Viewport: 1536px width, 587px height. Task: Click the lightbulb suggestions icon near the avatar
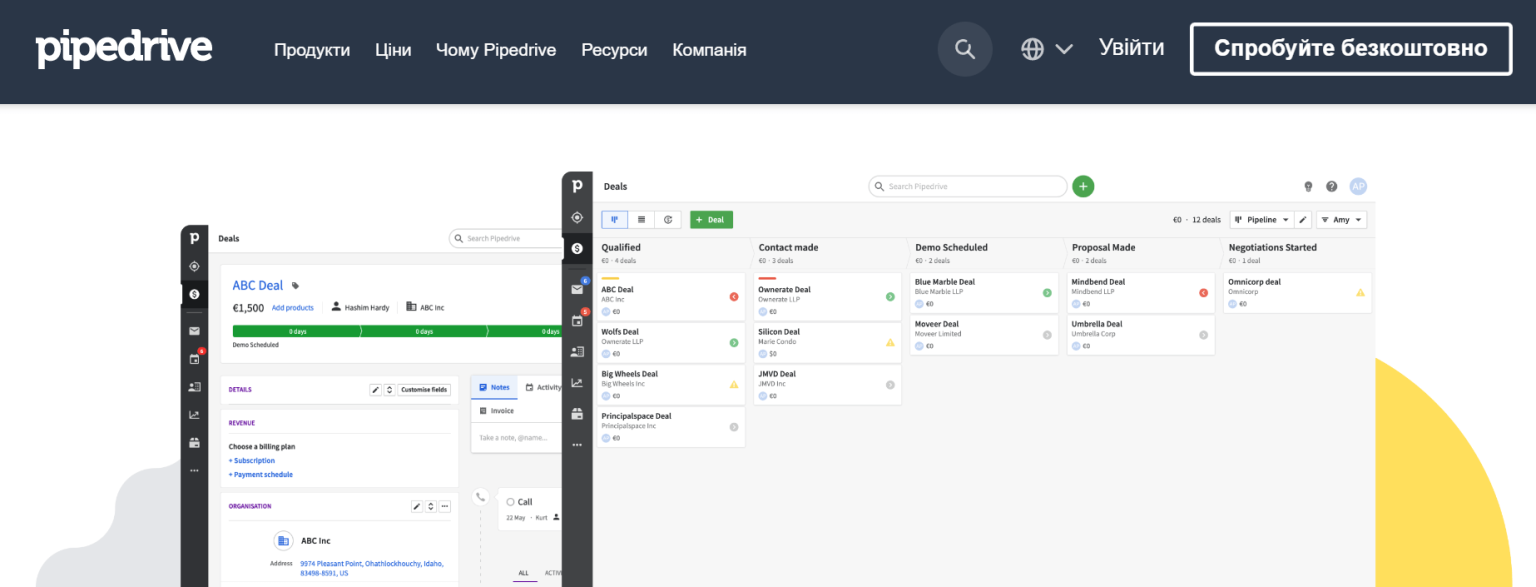click(x=1307, y=186)
